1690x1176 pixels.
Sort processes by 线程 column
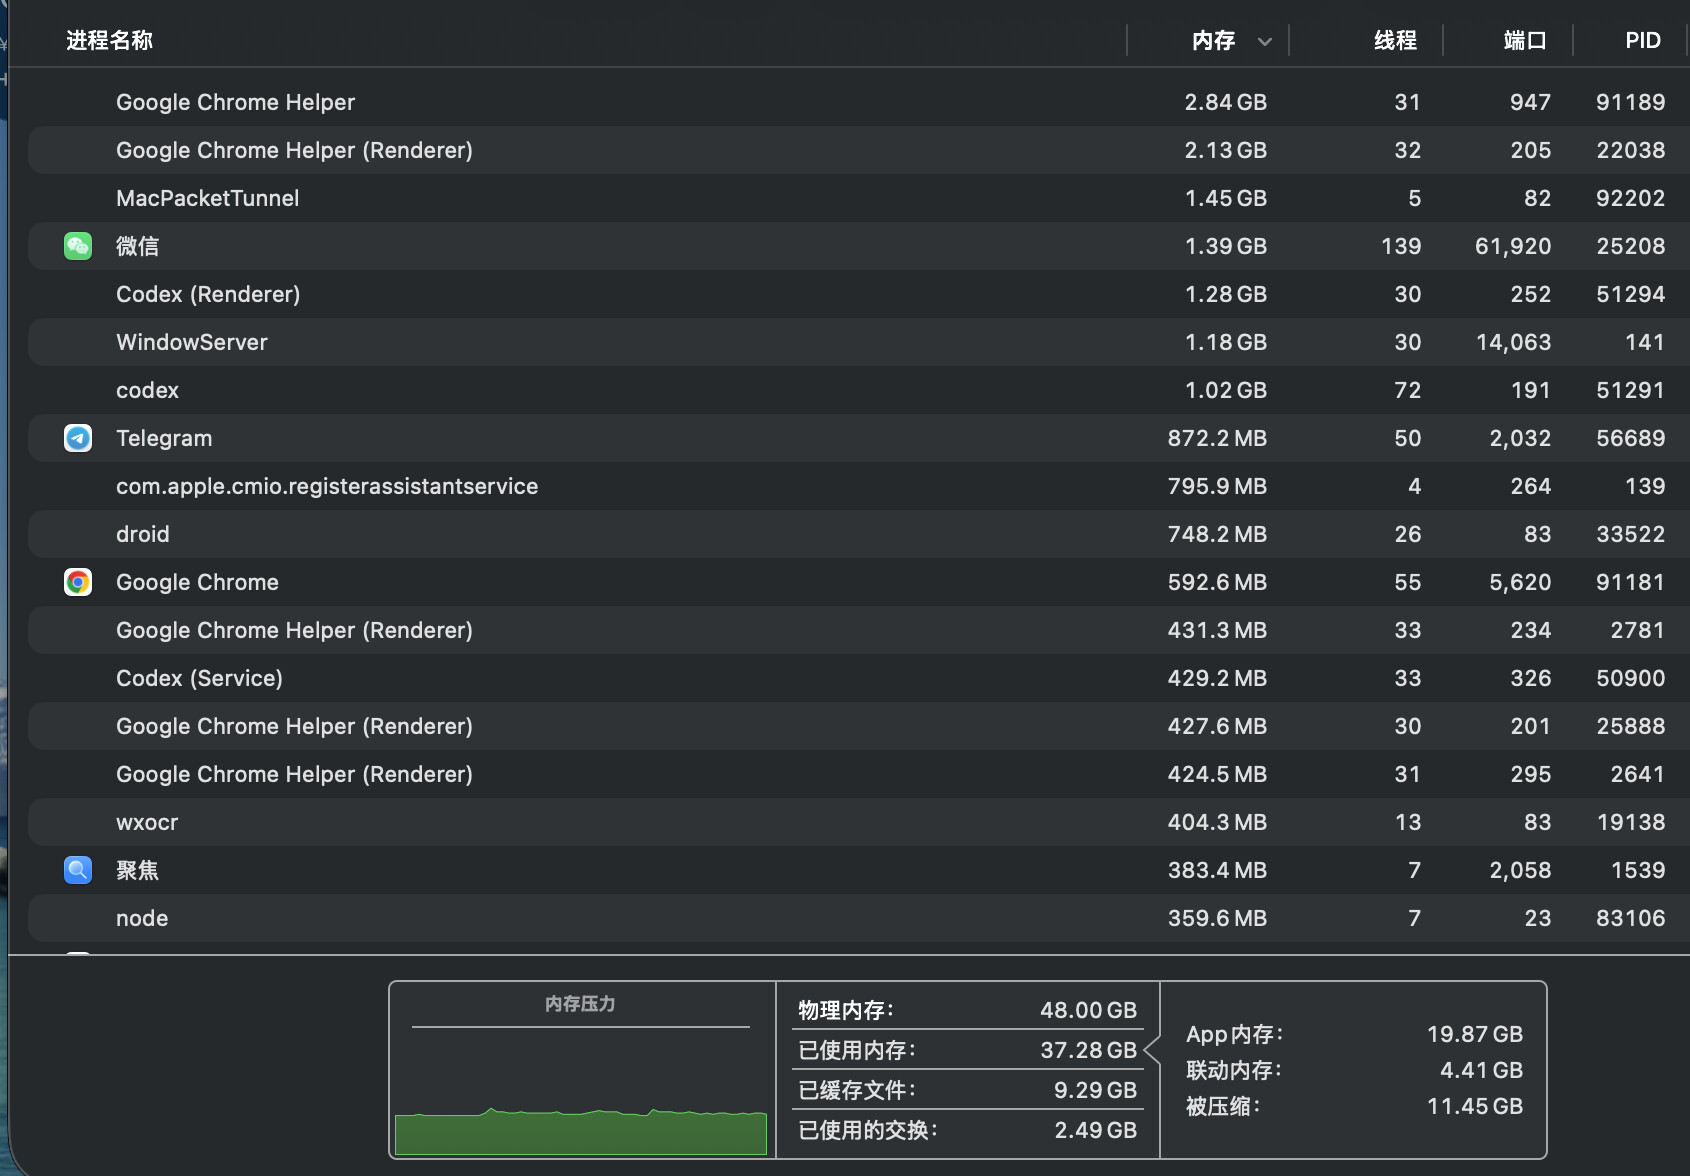(1395, 40)
